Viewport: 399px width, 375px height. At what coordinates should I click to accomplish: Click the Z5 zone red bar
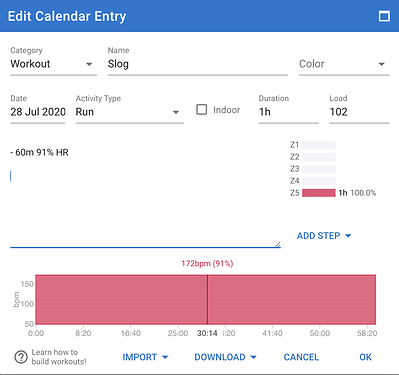[319, 193]
